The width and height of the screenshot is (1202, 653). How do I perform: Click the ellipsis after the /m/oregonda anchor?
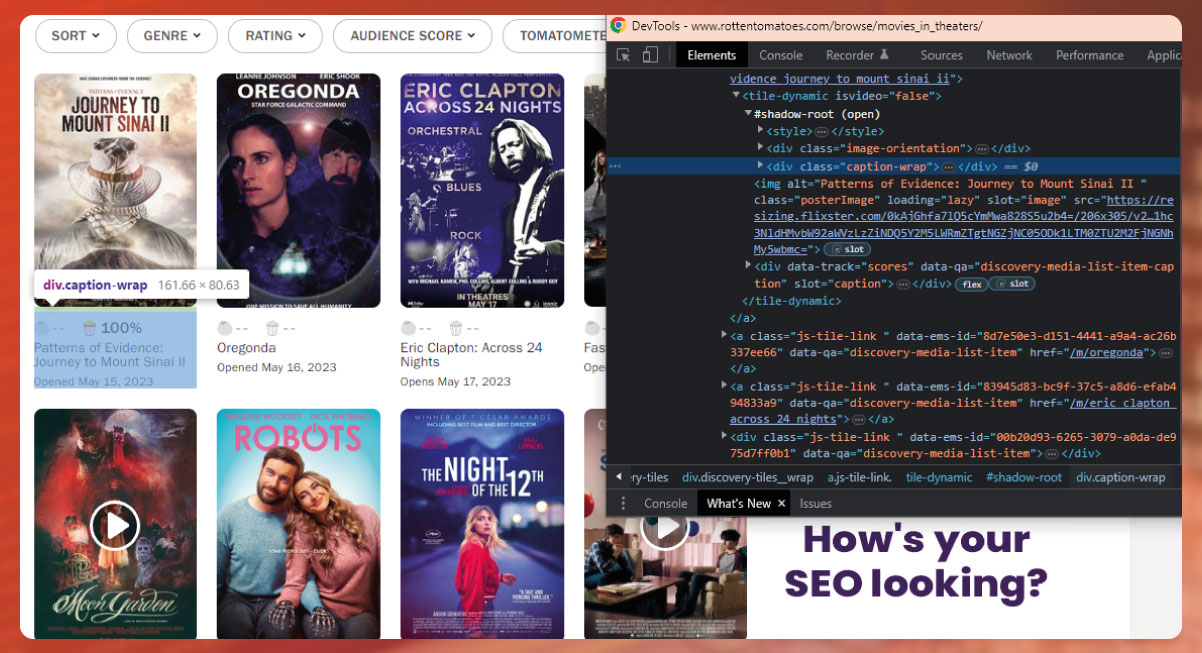(1165, 353)
